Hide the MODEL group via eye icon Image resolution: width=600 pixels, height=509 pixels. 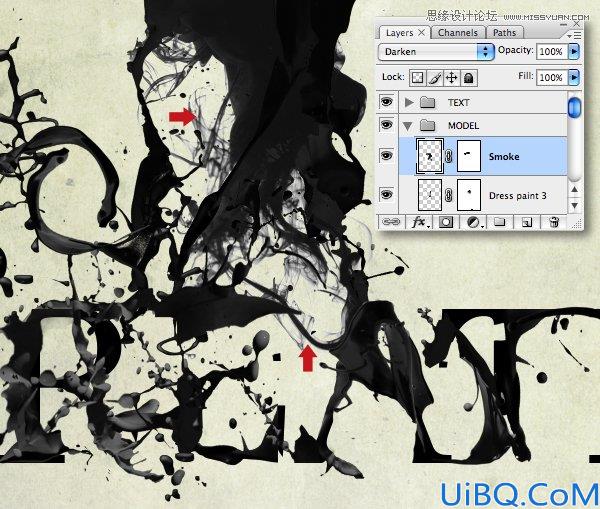coord(386,125)
